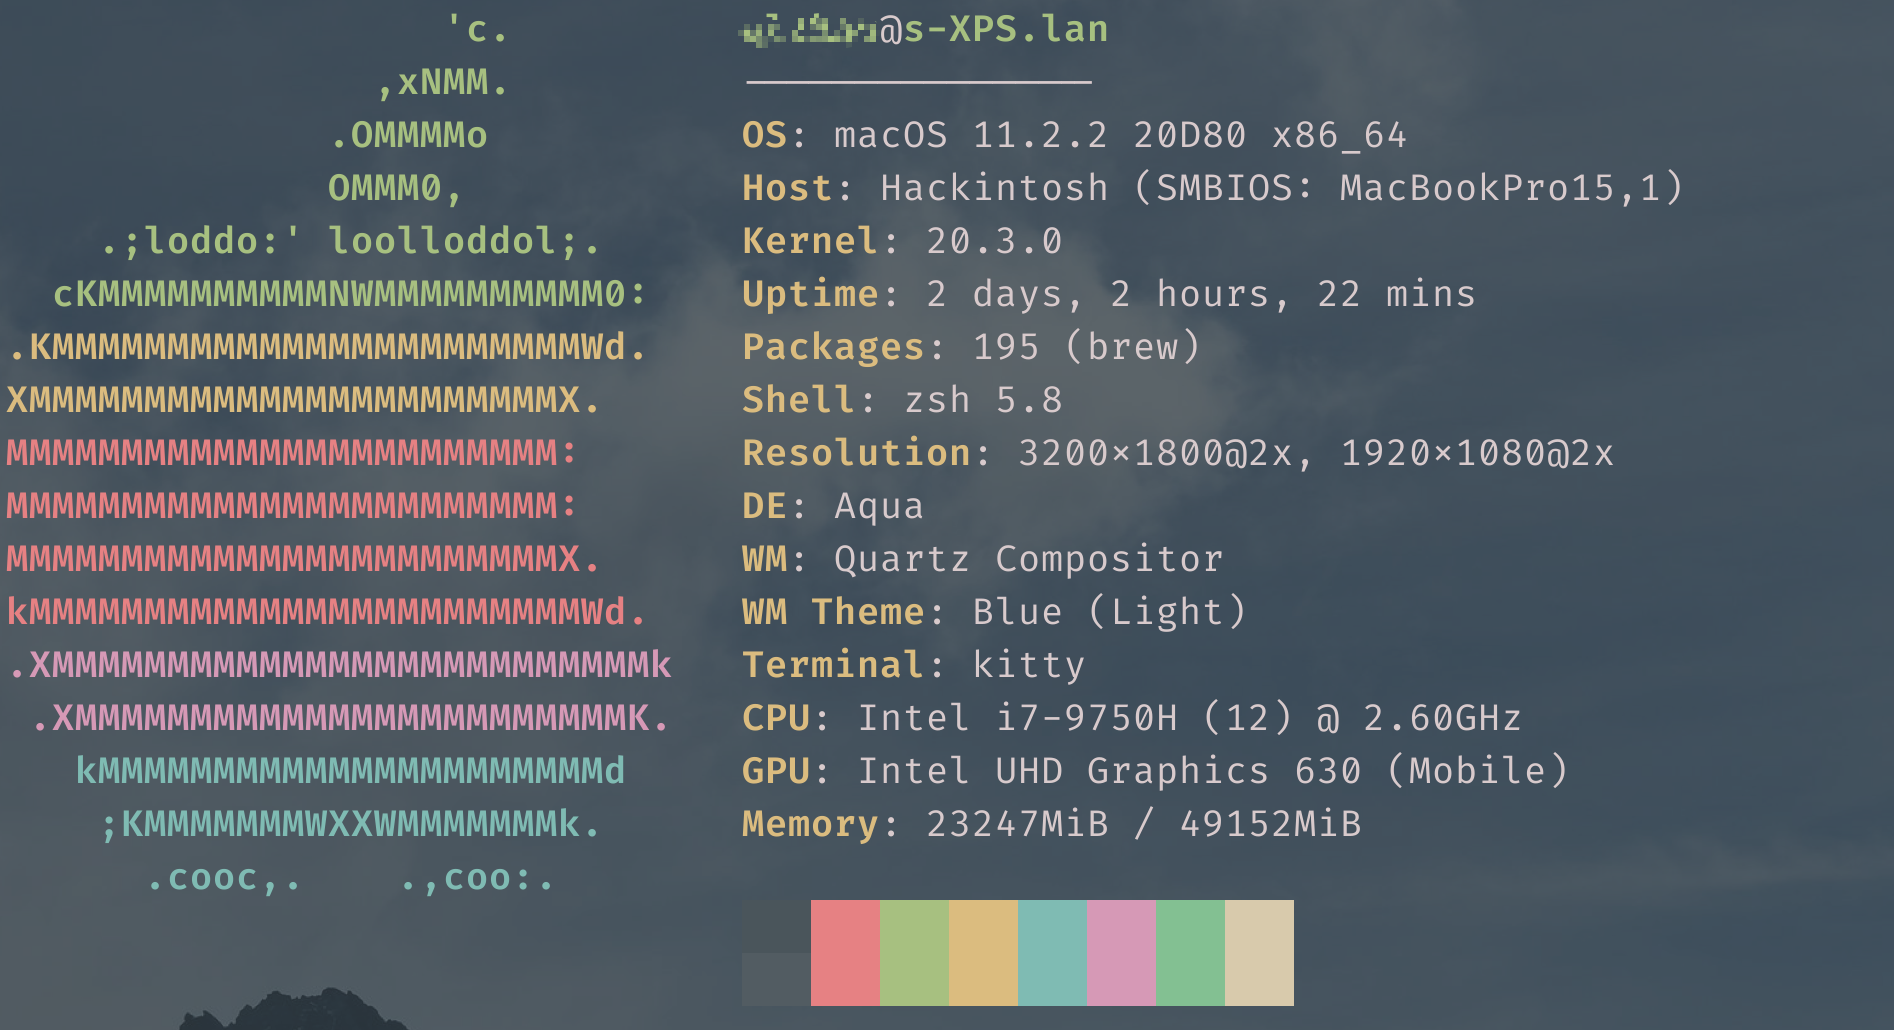
Task: Click 'Quartz Compositor' text
Action: 1029,559
